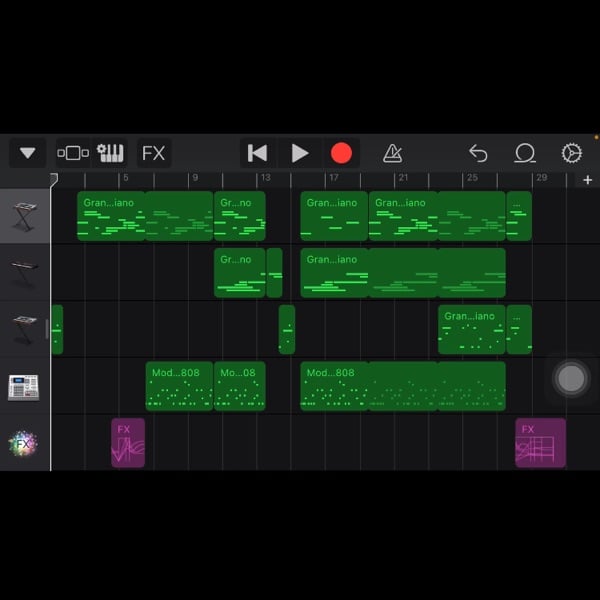This screenshot has width=600, height=600.
Task: Switch to Tracks view button
Action: [73, 153]
